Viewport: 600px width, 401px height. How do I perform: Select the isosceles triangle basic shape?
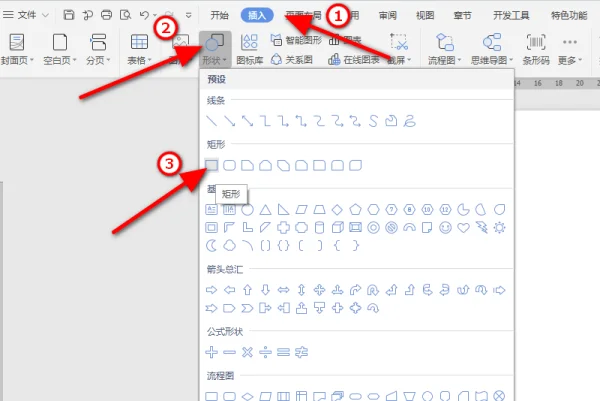(266, 209)
